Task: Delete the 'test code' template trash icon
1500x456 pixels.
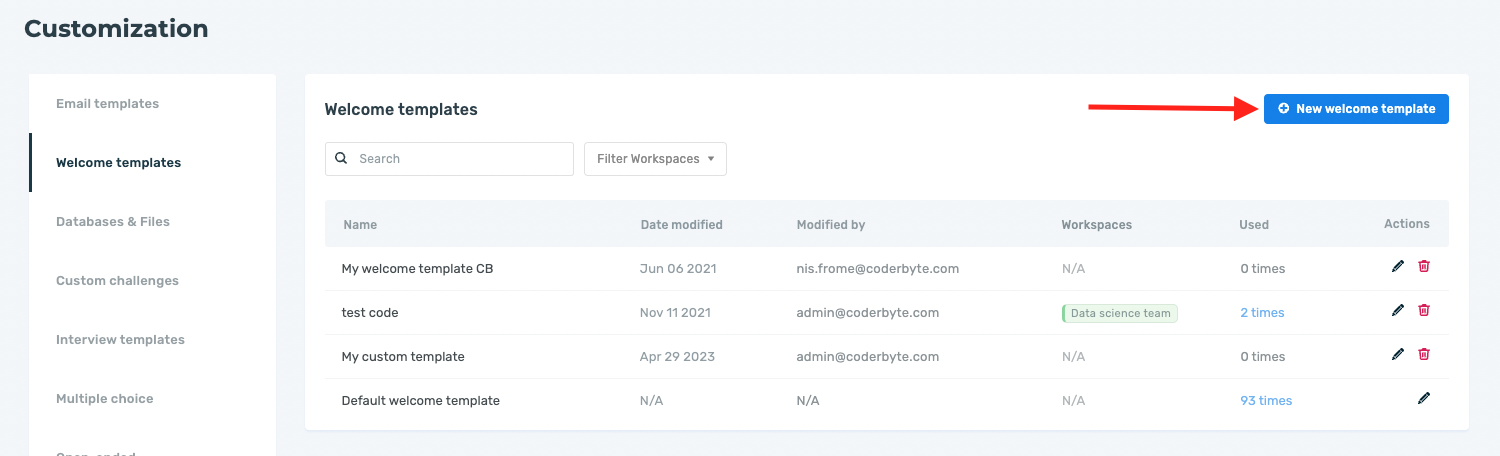Action: (x=1424, y=310)
